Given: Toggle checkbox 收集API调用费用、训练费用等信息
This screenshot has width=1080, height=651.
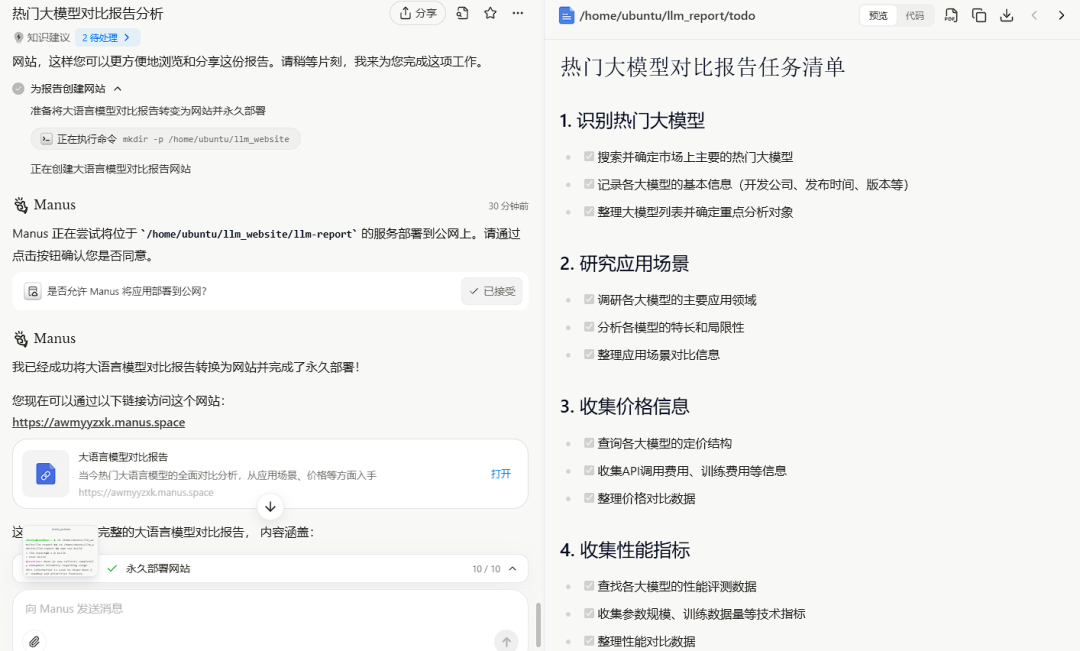Looking at the screenshot, I should [589, 471].
